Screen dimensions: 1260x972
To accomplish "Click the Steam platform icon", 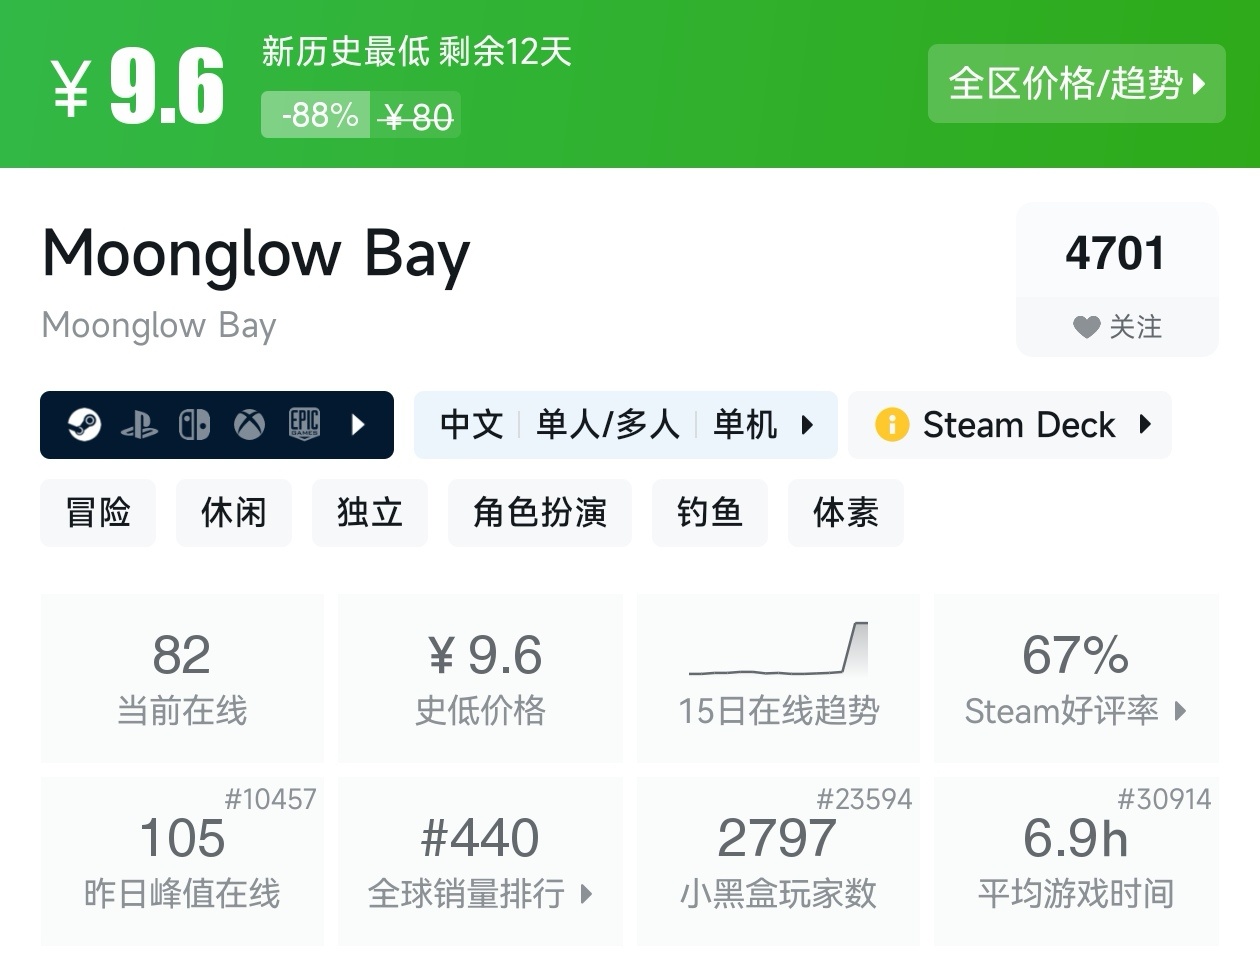I will (x=84, y=425).
